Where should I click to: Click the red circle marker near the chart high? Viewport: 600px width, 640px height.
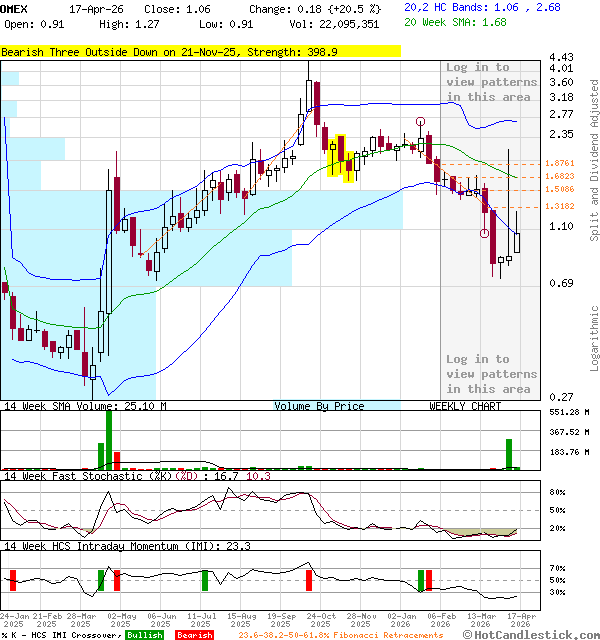[x=421, y=122]
